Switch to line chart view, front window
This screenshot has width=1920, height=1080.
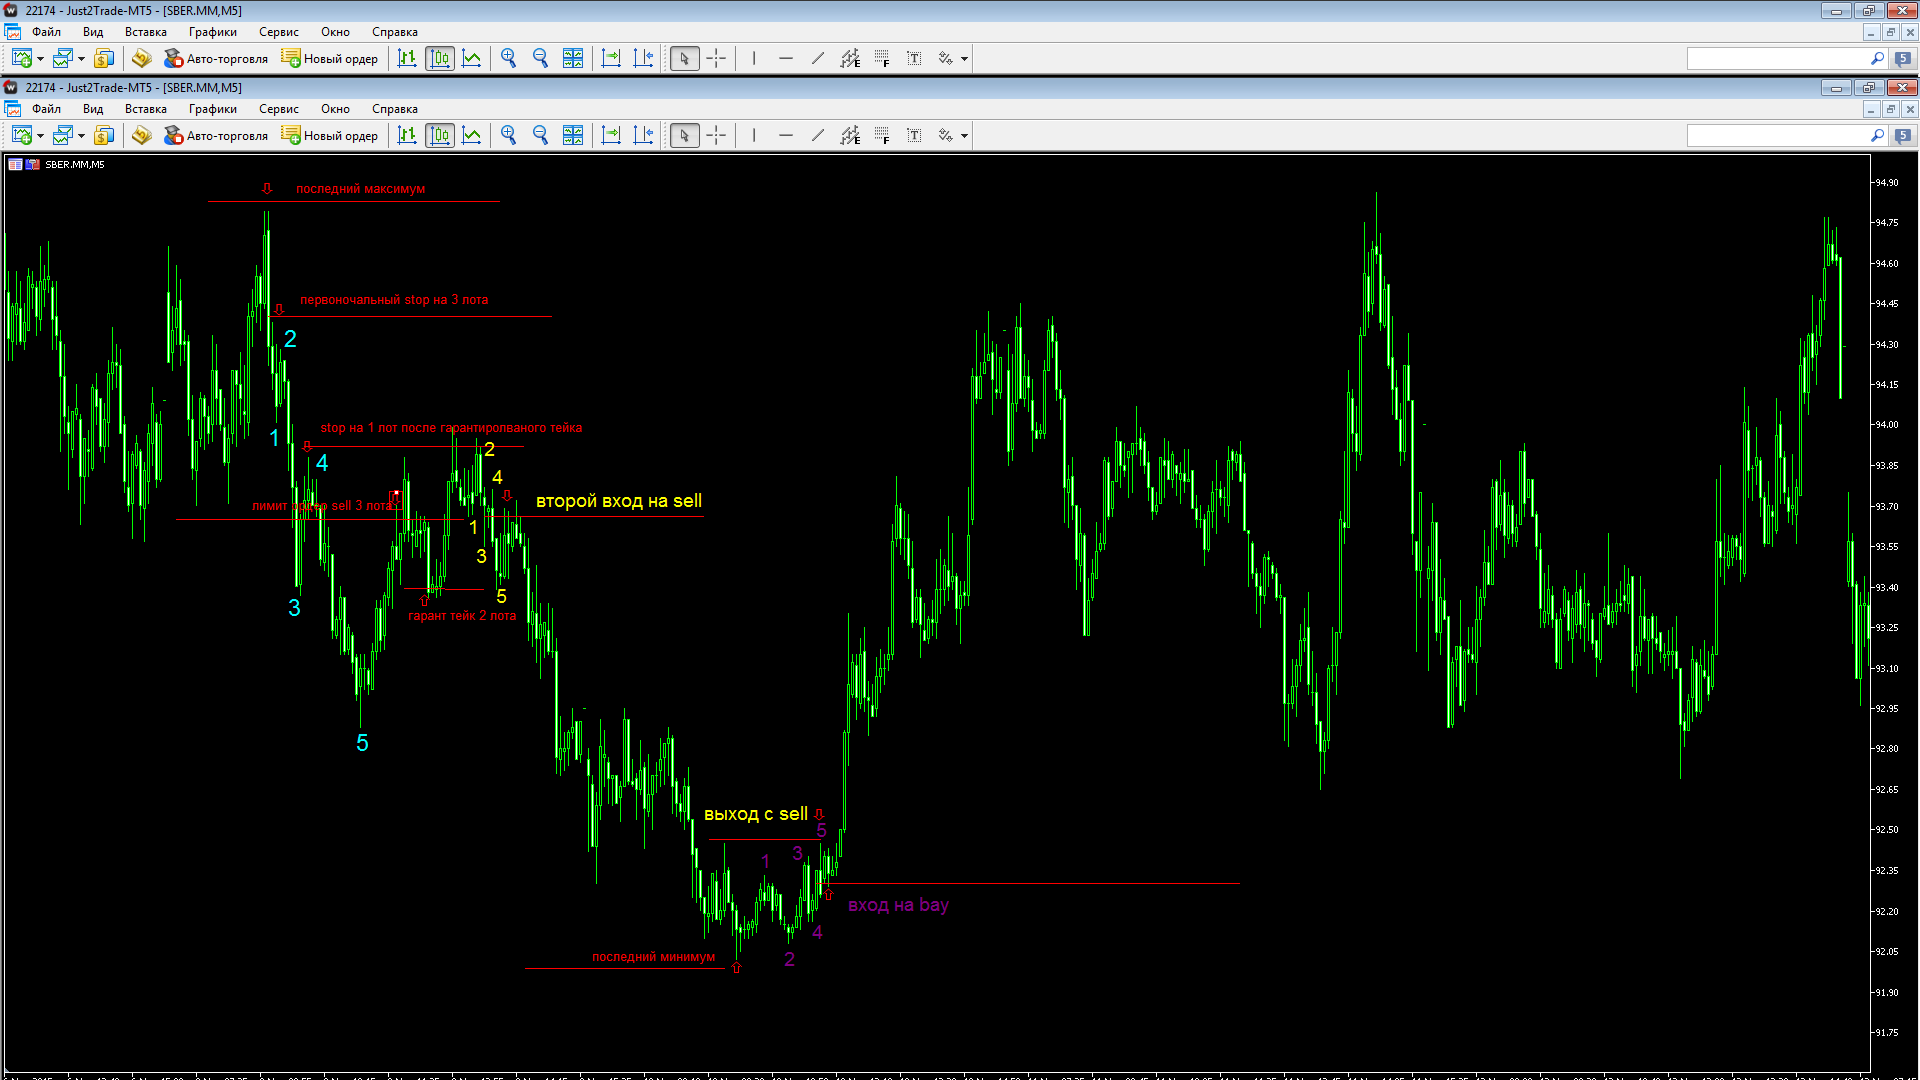coord(472,136)
